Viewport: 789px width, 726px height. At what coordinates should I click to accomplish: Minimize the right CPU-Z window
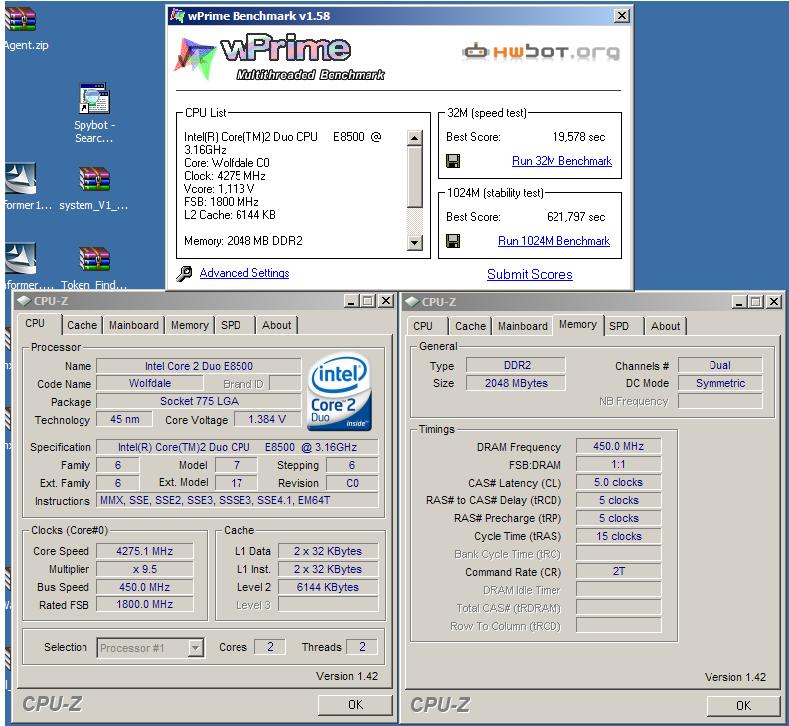click(739, 302)
